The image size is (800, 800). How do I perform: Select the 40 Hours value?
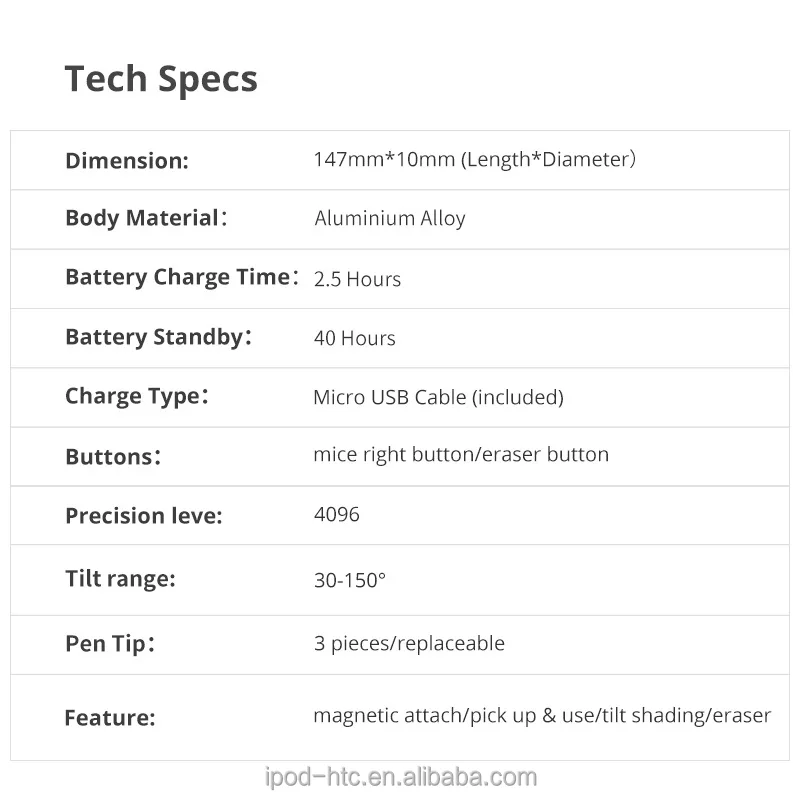pyautogui.click(x=355, y=338)
